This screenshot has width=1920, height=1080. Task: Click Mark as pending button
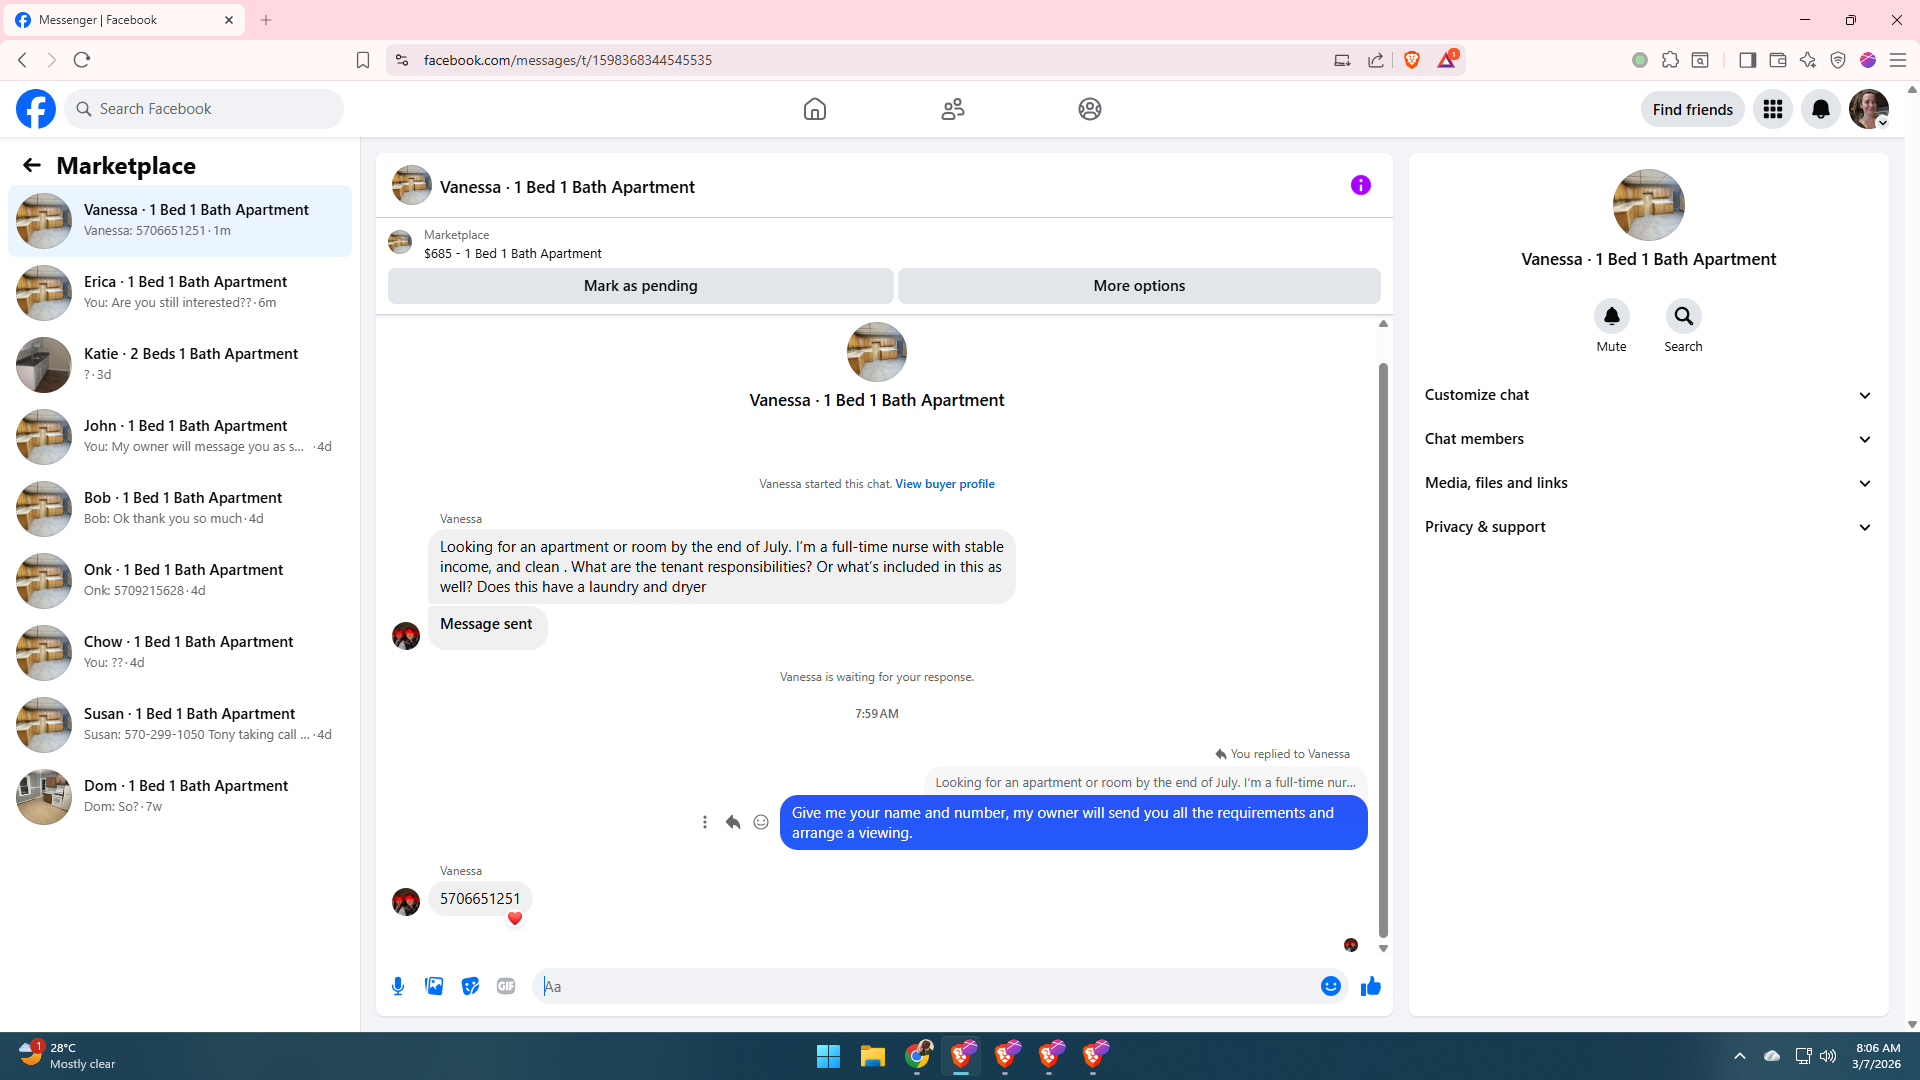click(x=641, y=286)
